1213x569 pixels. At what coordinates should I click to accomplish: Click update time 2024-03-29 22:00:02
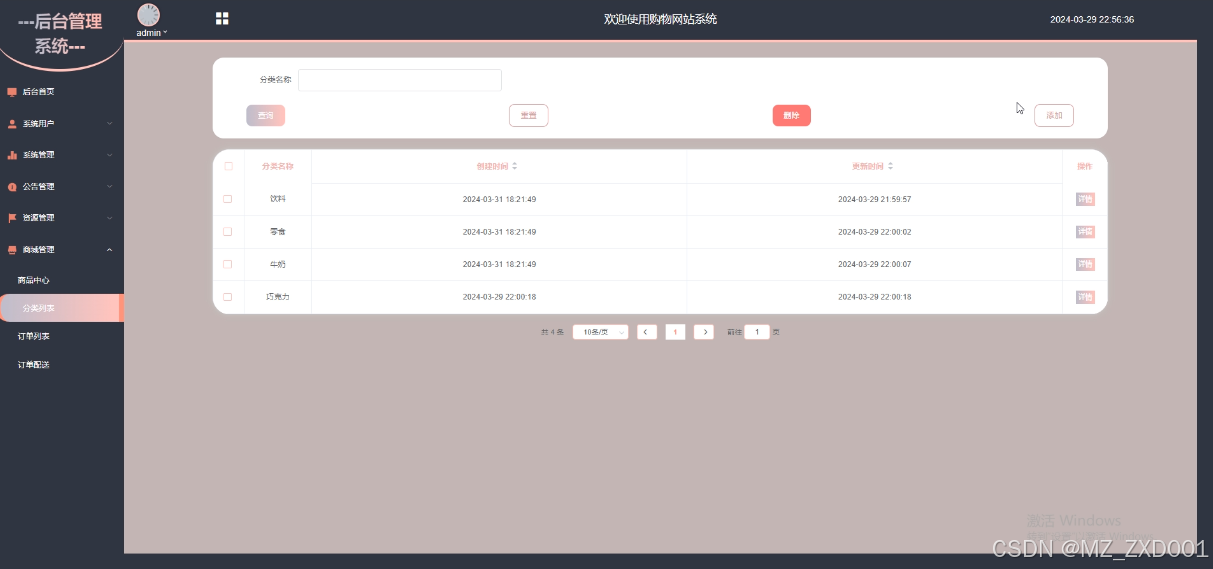point(874,232)
